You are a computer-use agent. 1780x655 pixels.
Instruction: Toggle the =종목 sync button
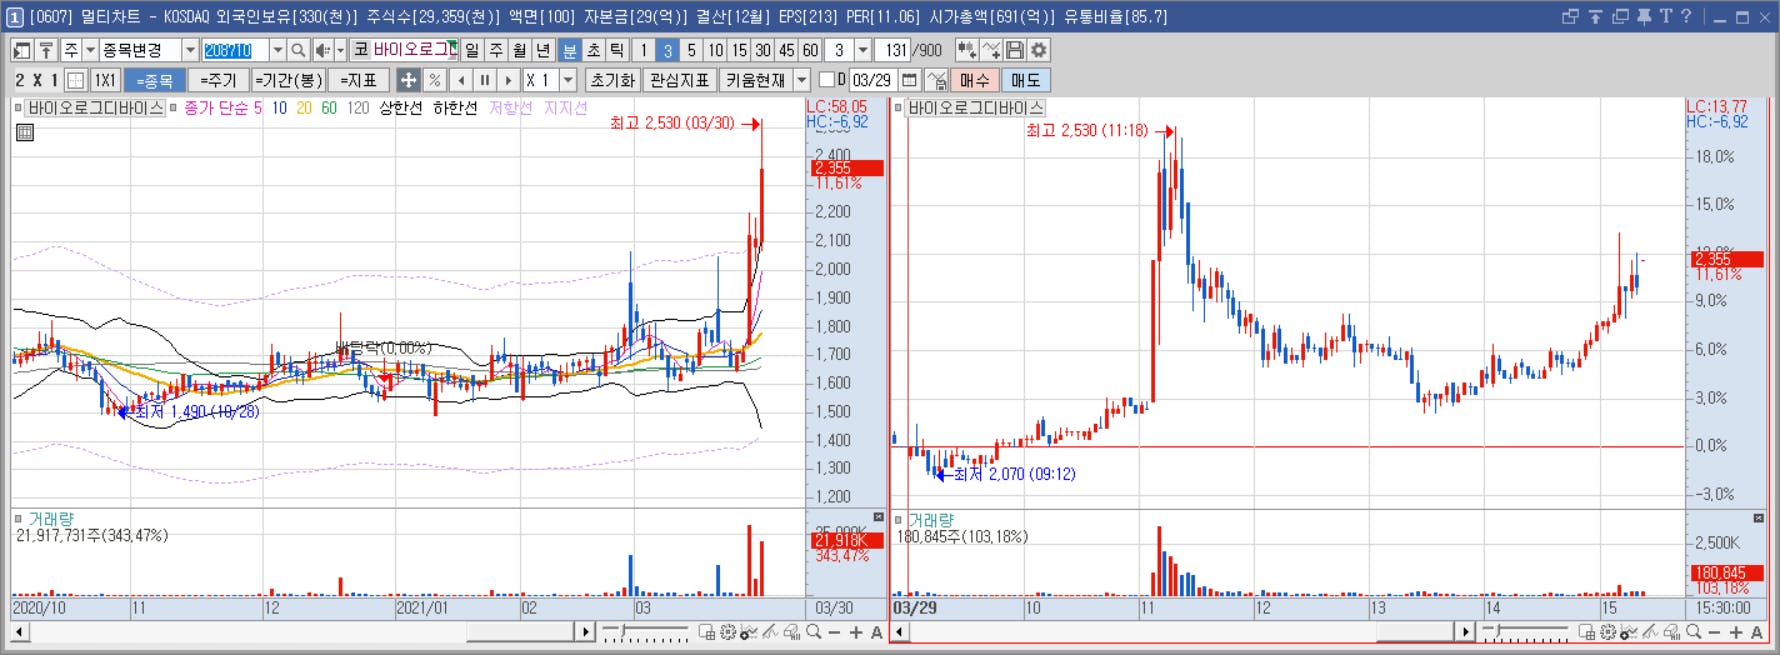155,80
